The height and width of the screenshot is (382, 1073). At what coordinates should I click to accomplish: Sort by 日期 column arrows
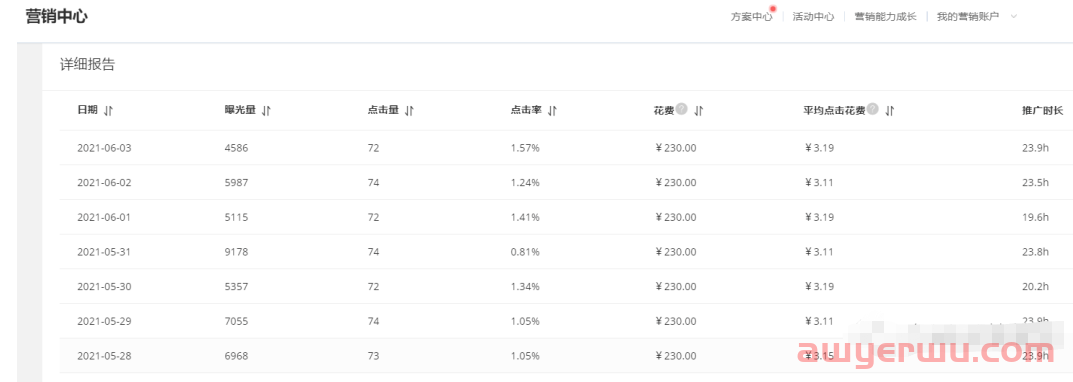pyautogui.click(x=108, y=111)
